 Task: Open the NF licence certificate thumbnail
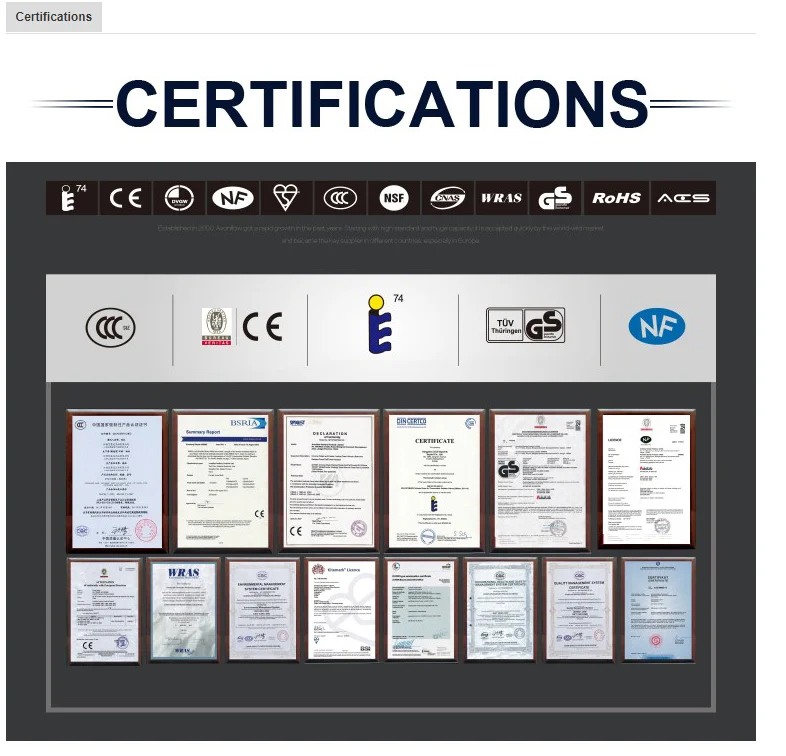[x=647, y=480]
